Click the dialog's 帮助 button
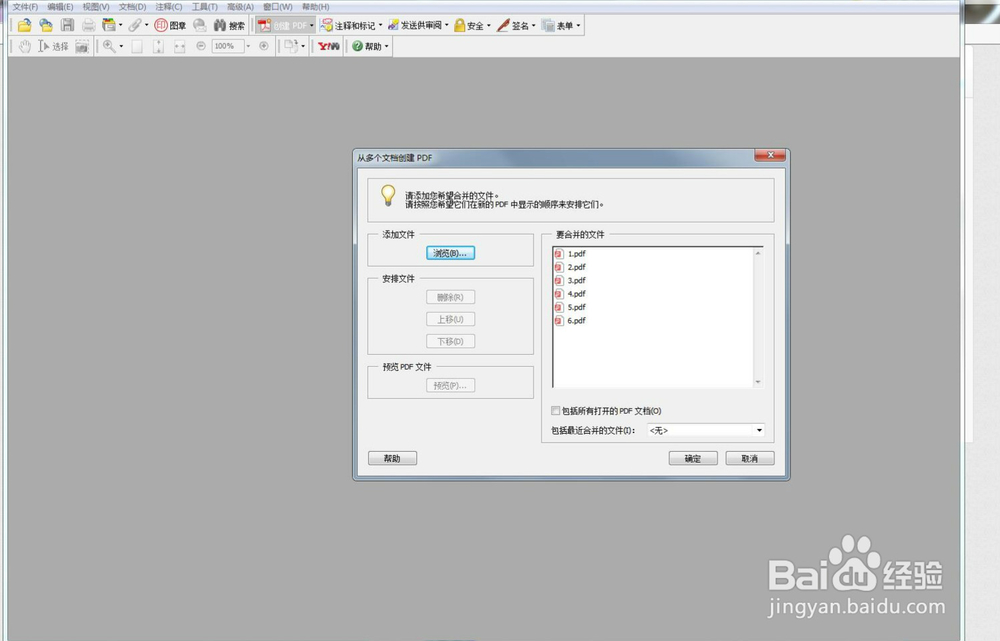 tap(392, 458)
